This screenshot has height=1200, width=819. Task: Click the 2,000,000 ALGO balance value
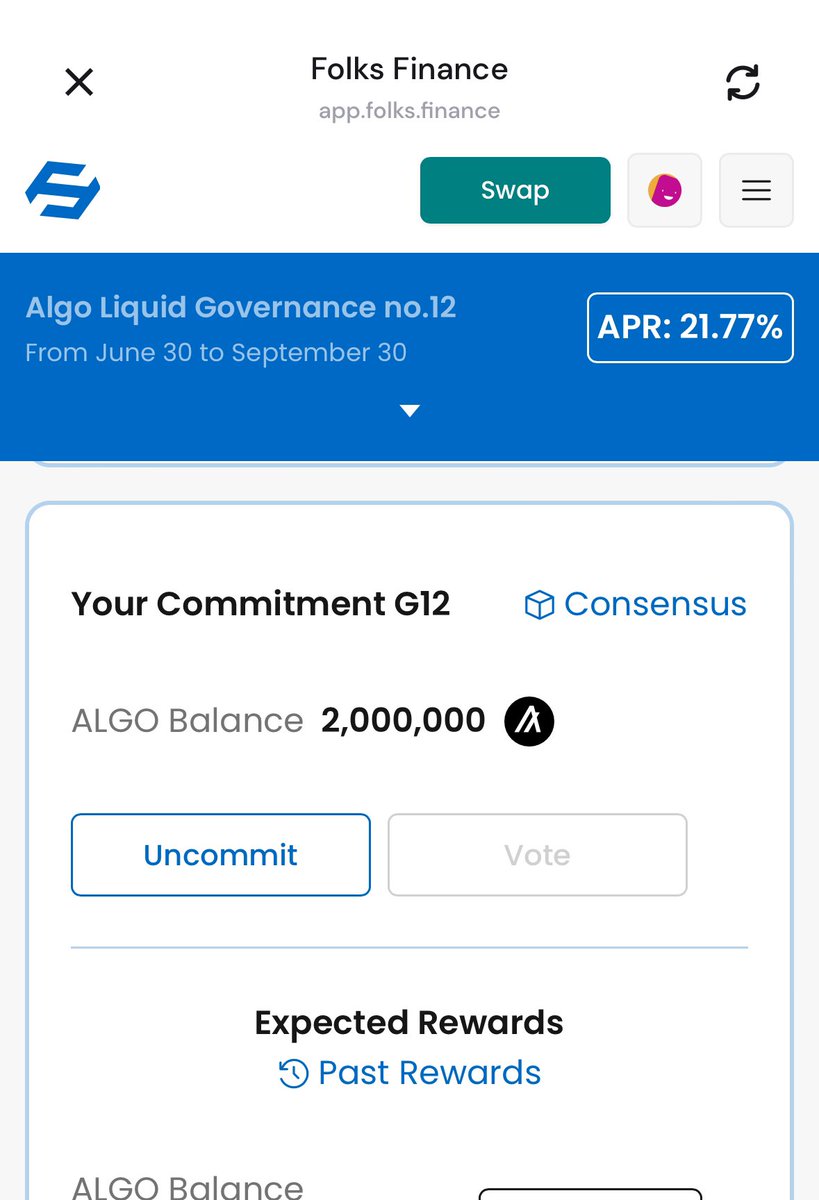point(403,720)
